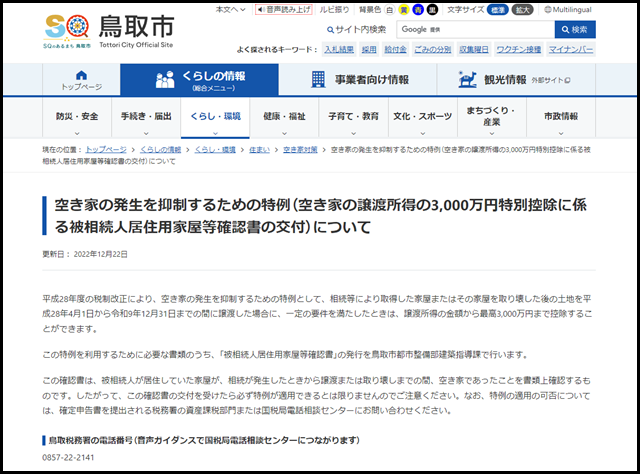Open the くらしの情報 main tab

point(200,80)
